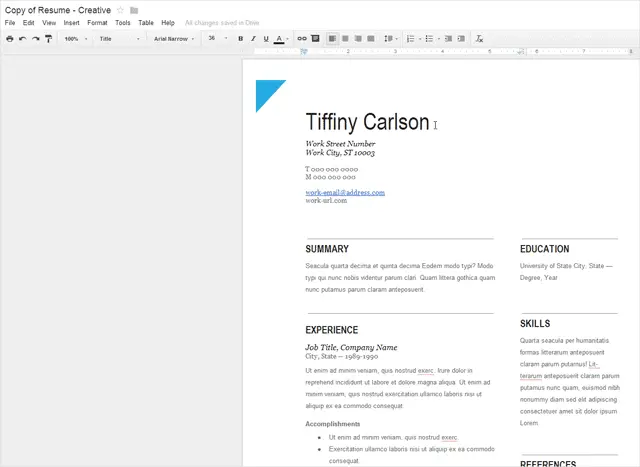
Task: Open the work-email@address.com link
Action: click(x=345, y=192)
